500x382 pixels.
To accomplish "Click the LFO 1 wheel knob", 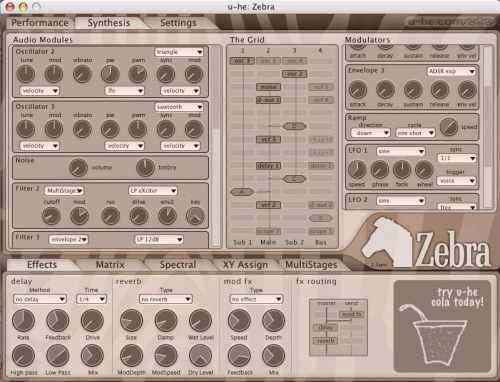I will coord(424,169).
